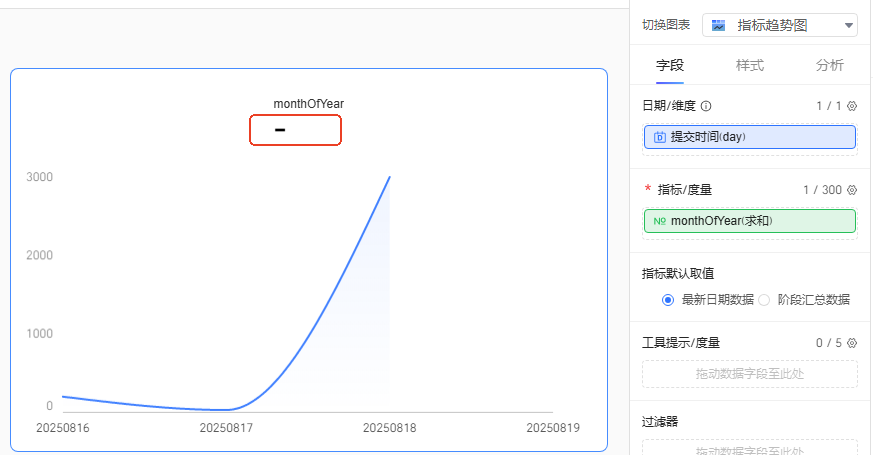Screen dimensions: 873x455
Task: Click the tooltip field drop area
Action: point(750,374)
